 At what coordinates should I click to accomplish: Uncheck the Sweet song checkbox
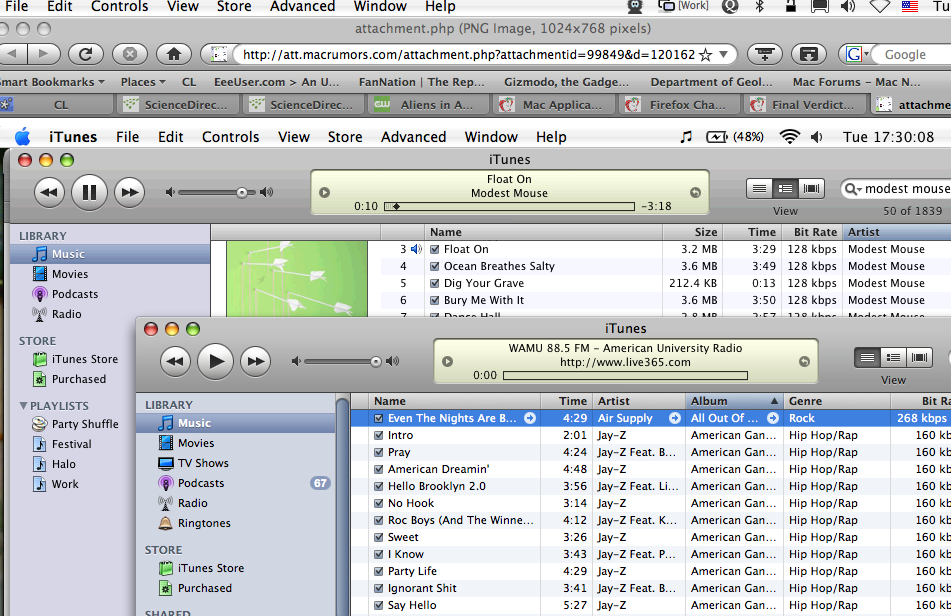click(378, 537)
